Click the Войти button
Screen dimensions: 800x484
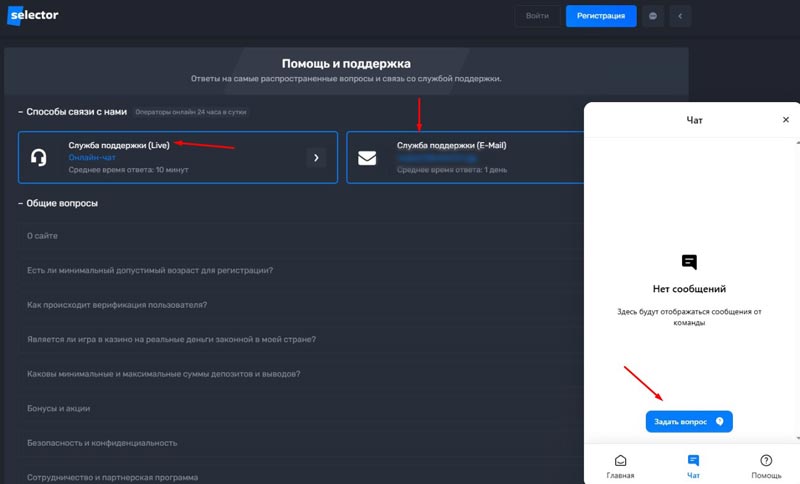point(537,16)
